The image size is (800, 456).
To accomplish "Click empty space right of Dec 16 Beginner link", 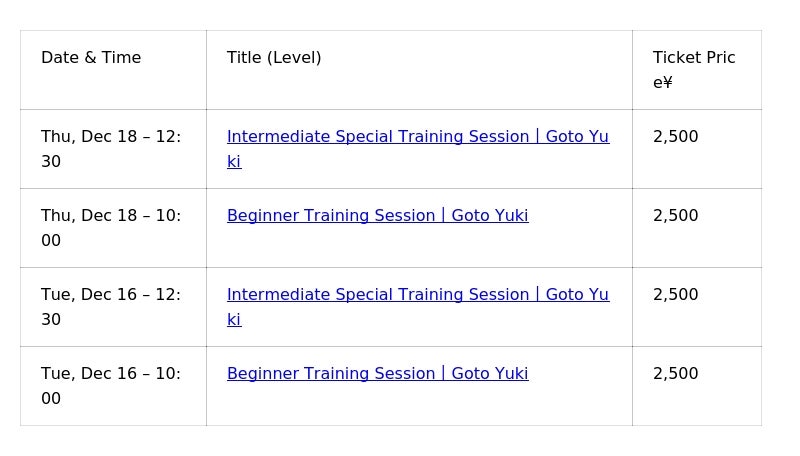I will [x=580, y=374].
